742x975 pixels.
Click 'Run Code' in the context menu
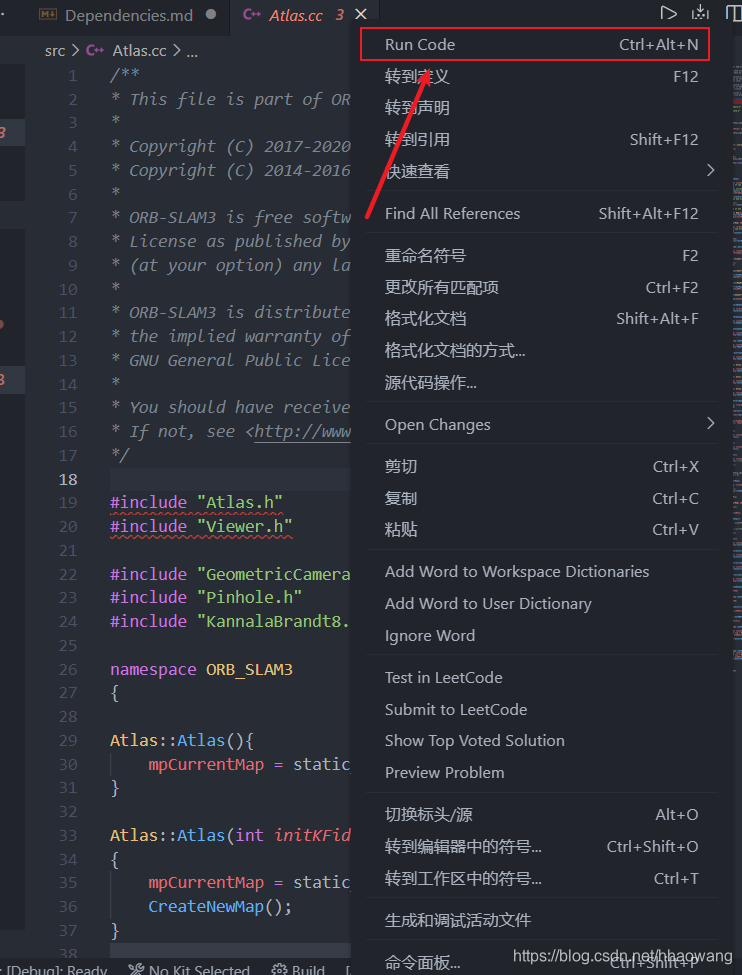(x=421, y=45)
